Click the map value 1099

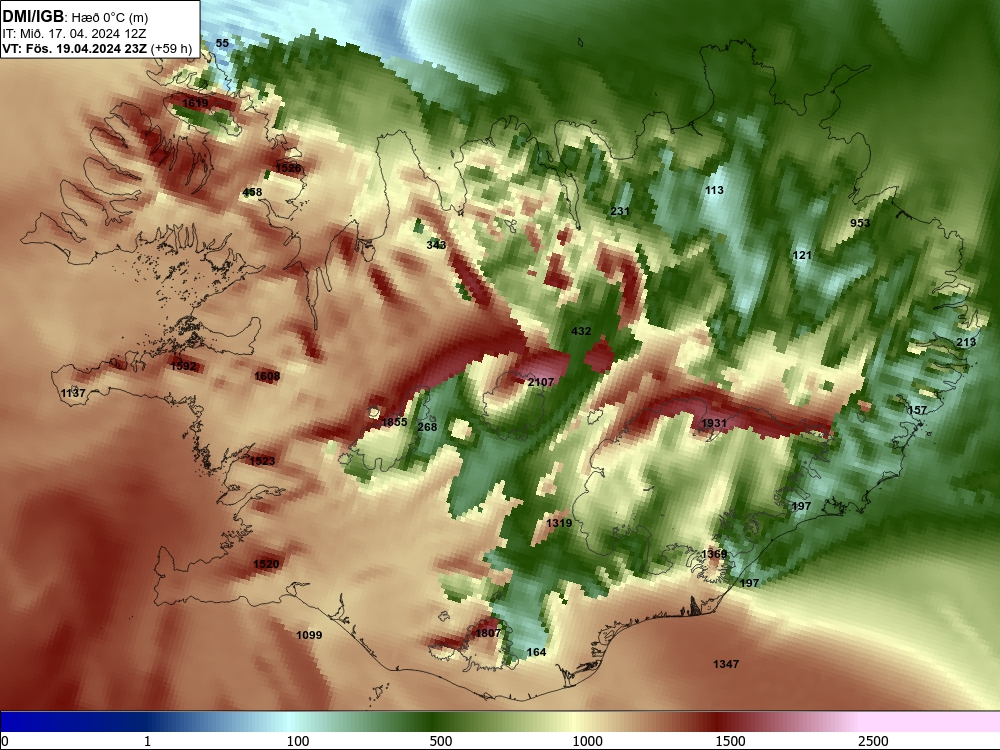(309, 635)
